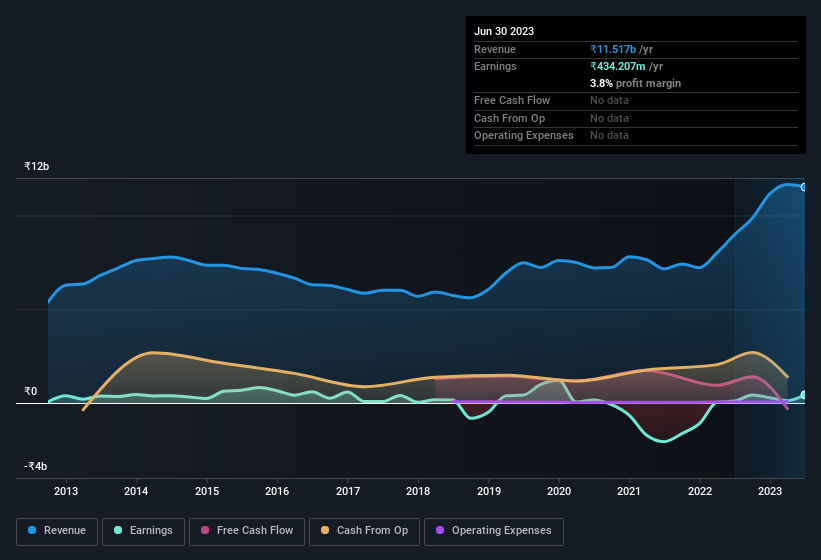Click the ₹434.207m earnings value in tooltip
Image resolution: width=821 pixels, height=560 pixels.
coord(617,66)
